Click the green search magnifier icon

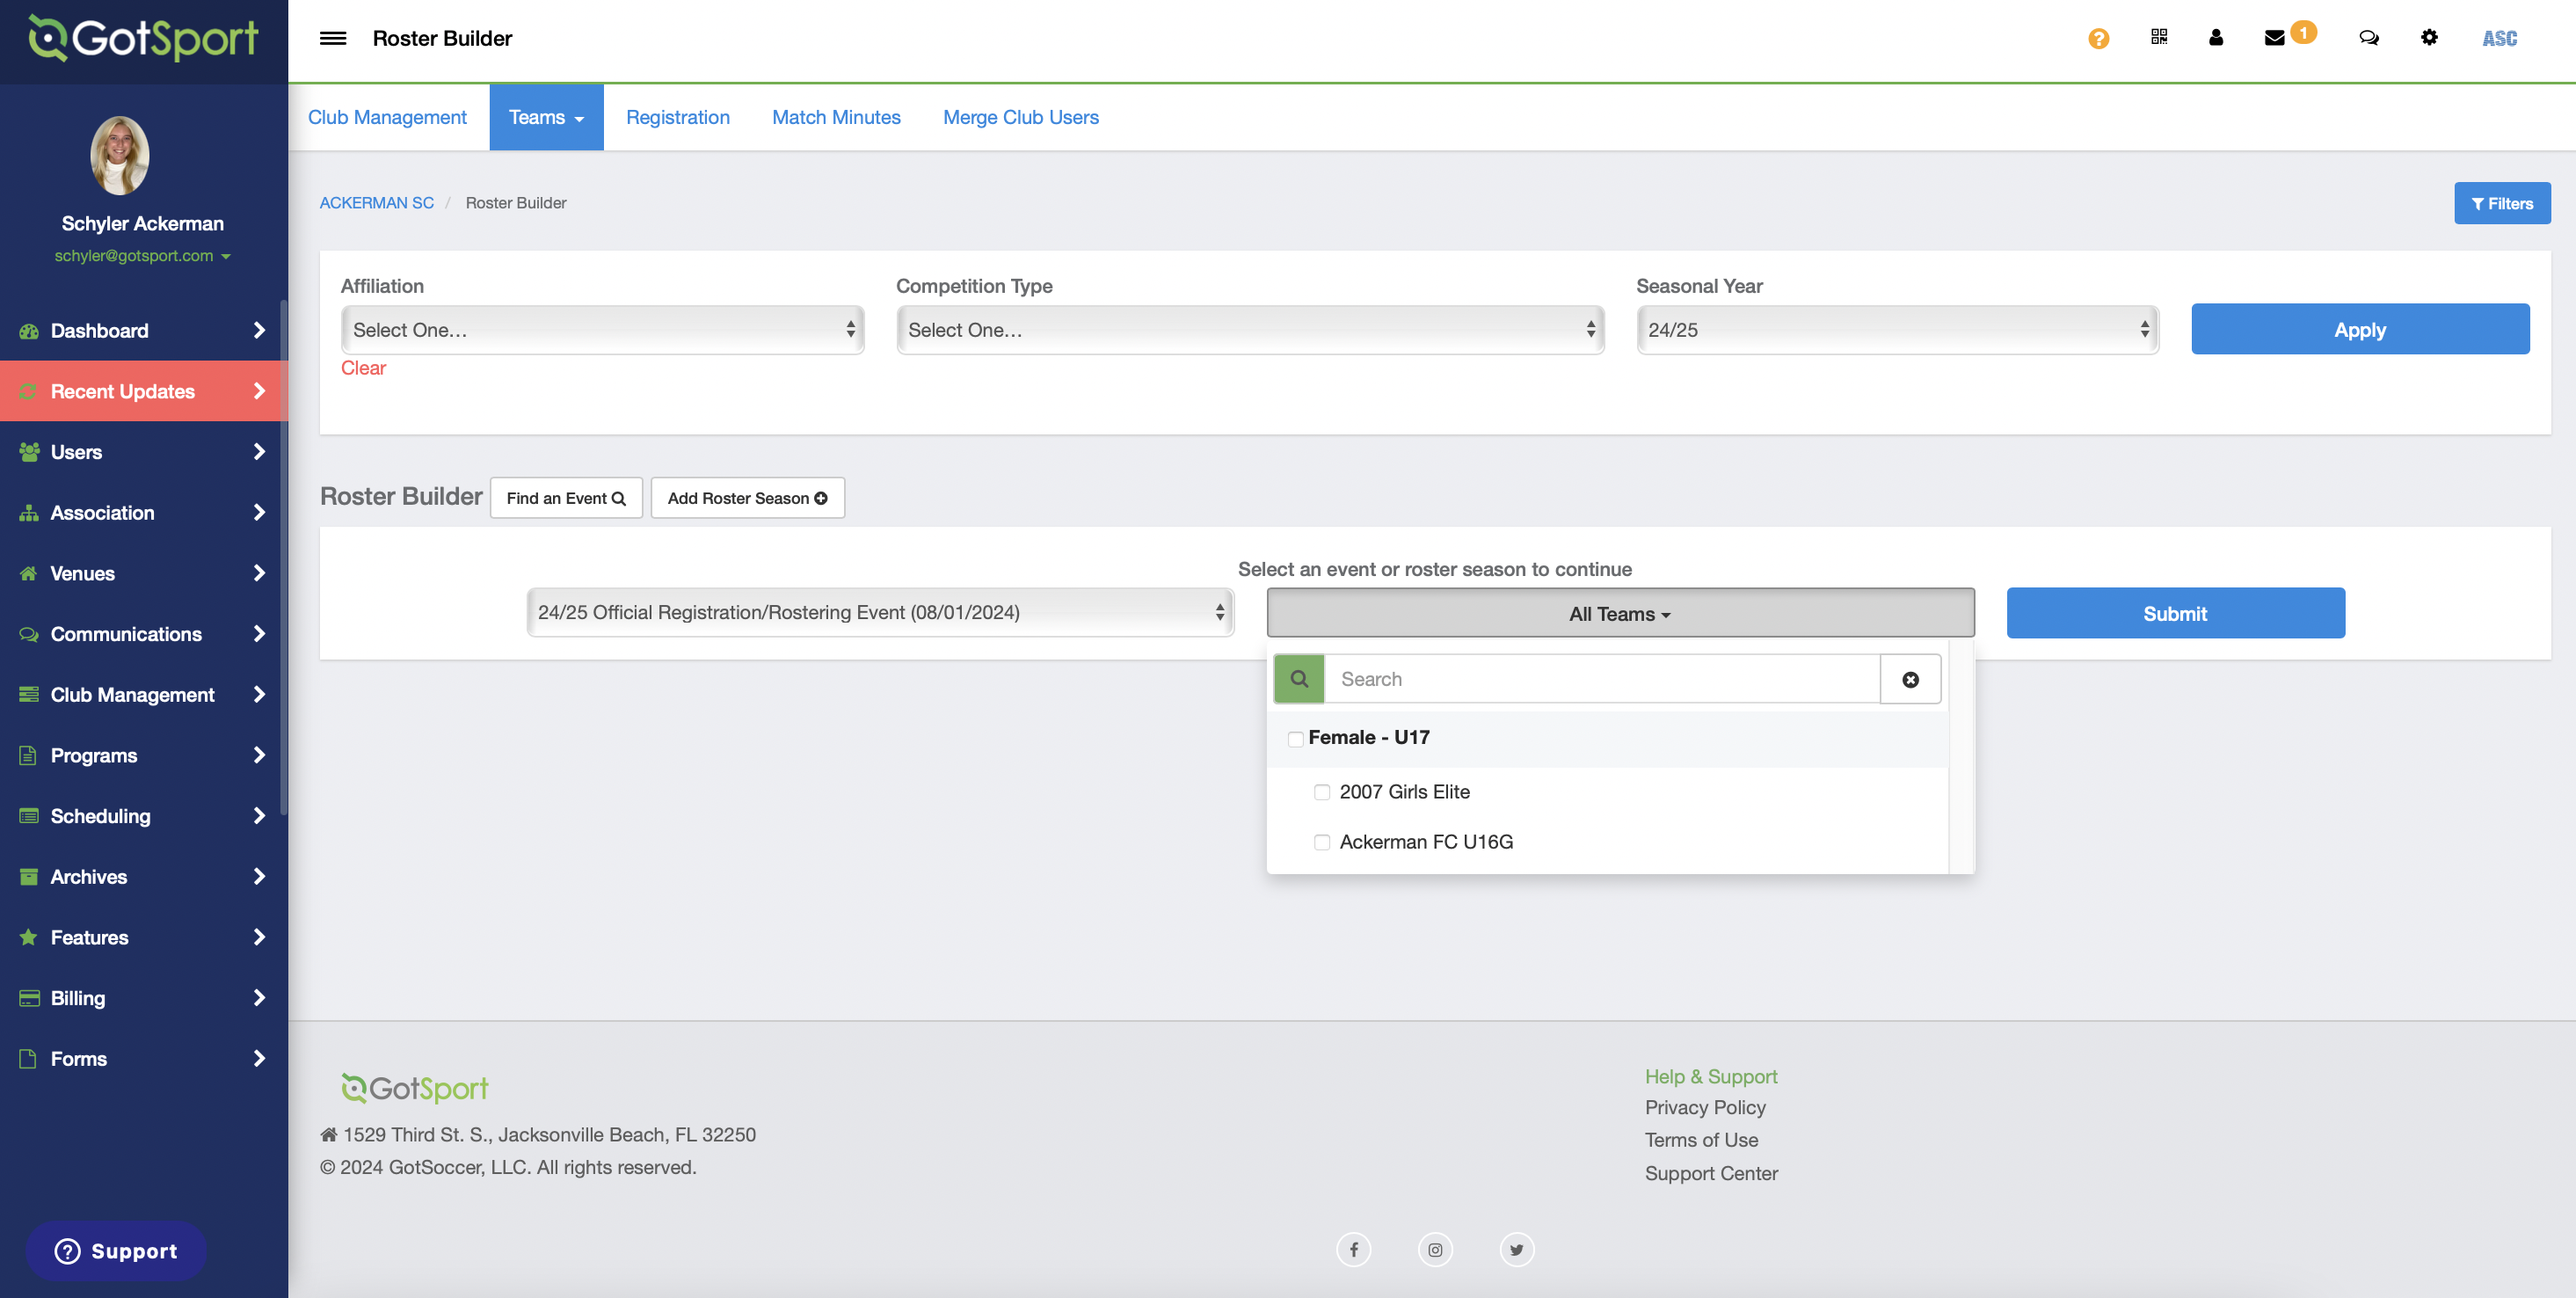tap(1299, 679)
